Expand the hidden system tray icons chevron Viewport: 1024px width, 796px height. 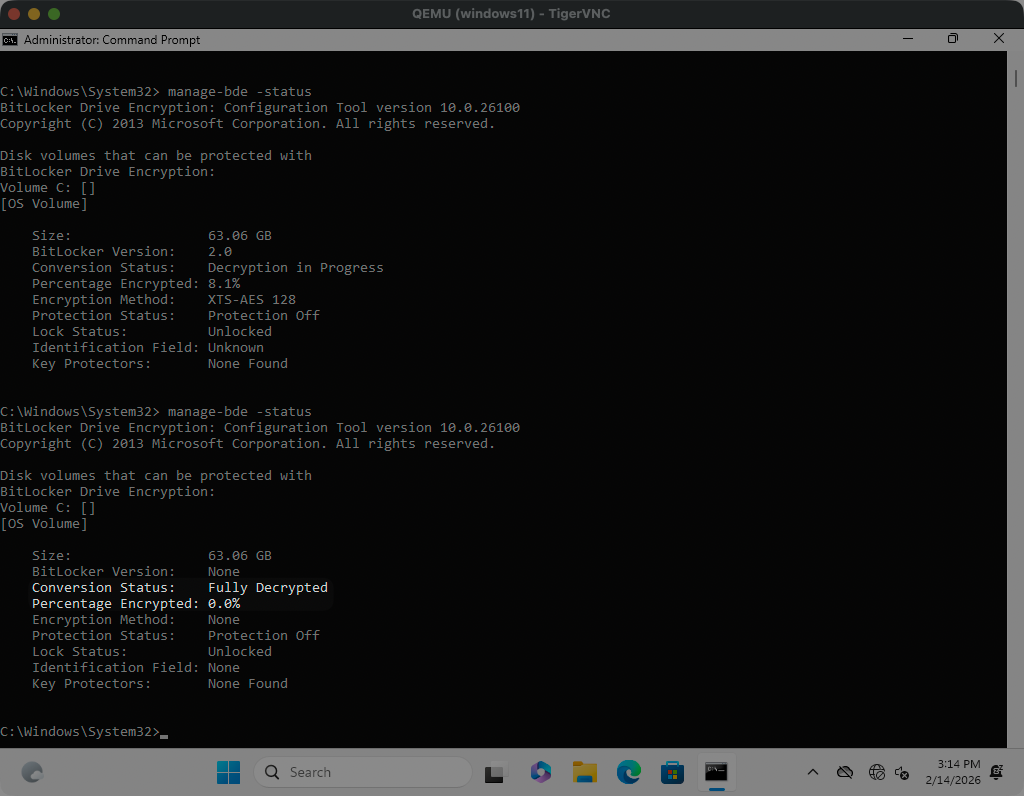click(x=813, y=772)
